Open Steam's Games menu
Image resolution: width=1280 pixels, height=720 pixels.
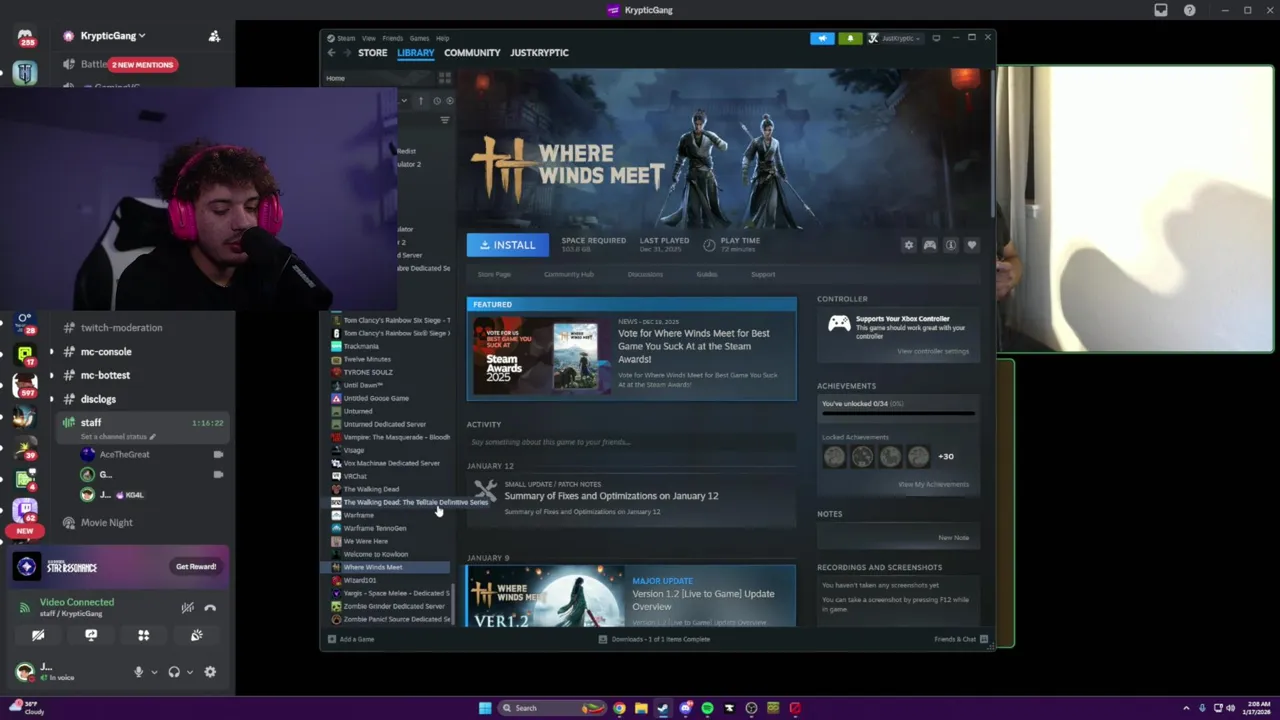point(419,38)
